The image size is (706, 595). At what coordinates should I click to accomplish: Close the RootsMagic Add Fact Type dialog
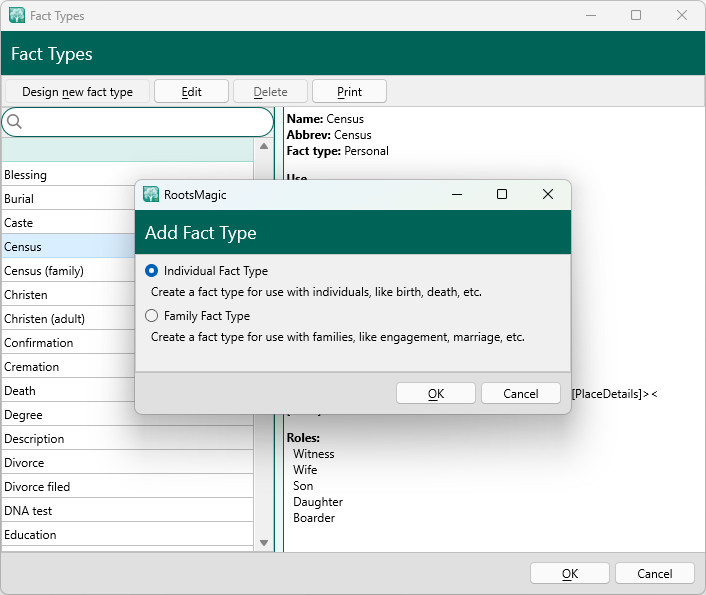tap(548, 194)
